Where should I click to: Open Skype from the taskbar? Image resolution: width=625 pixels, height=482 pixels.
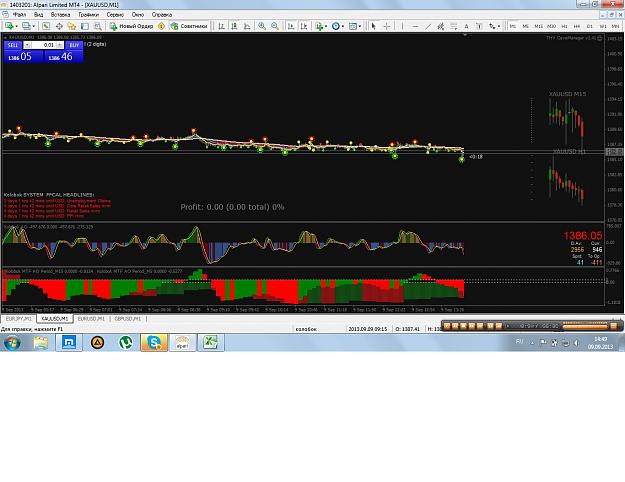point(154,342)
